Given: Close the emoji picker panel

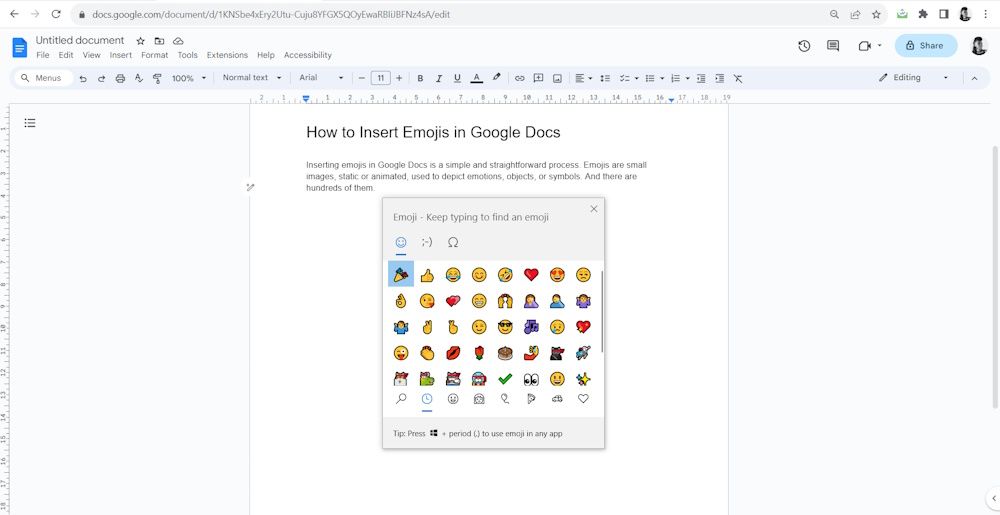Looking at the screenshot, I should pyautogui.click(x=594, y=209).
